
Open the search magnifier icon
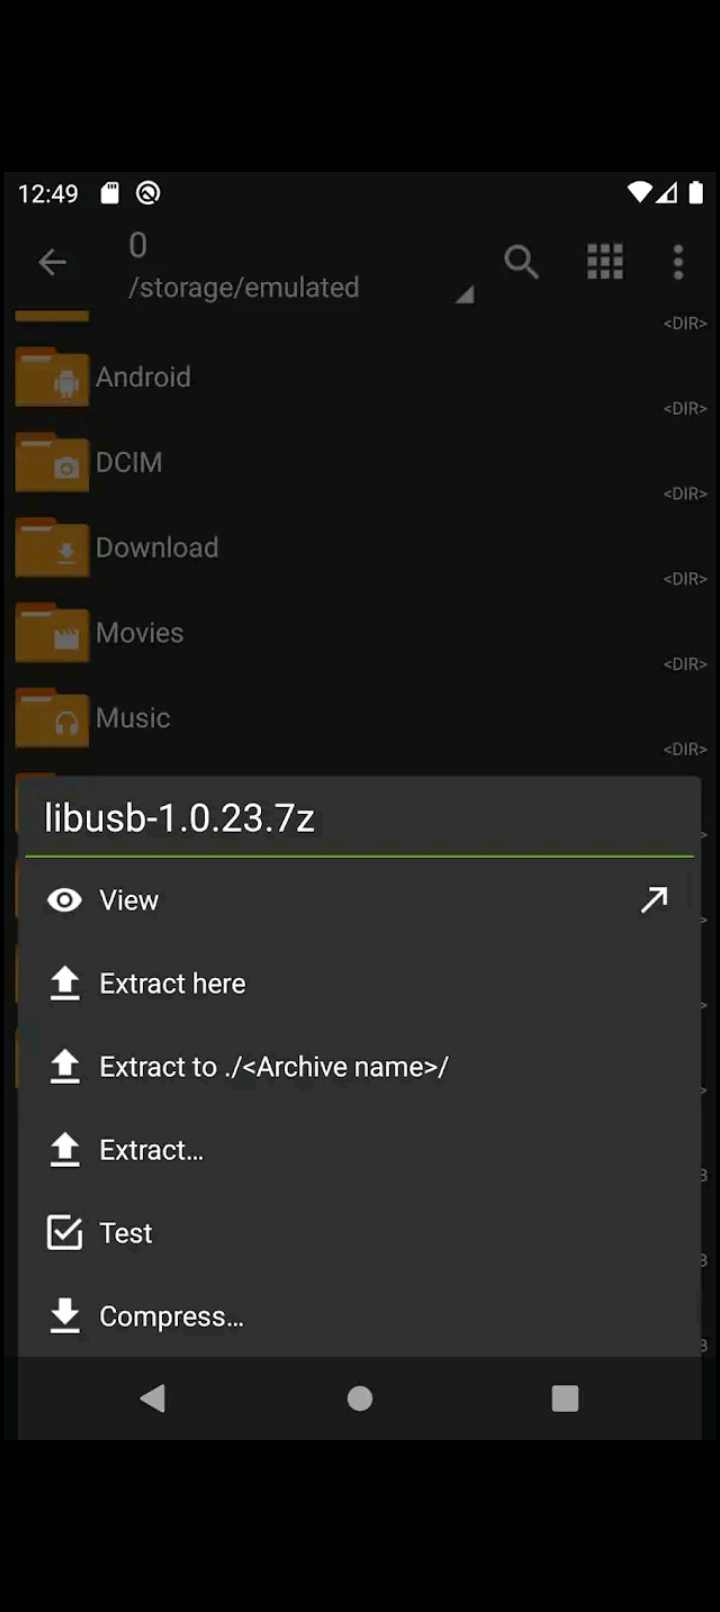(521, 263)
